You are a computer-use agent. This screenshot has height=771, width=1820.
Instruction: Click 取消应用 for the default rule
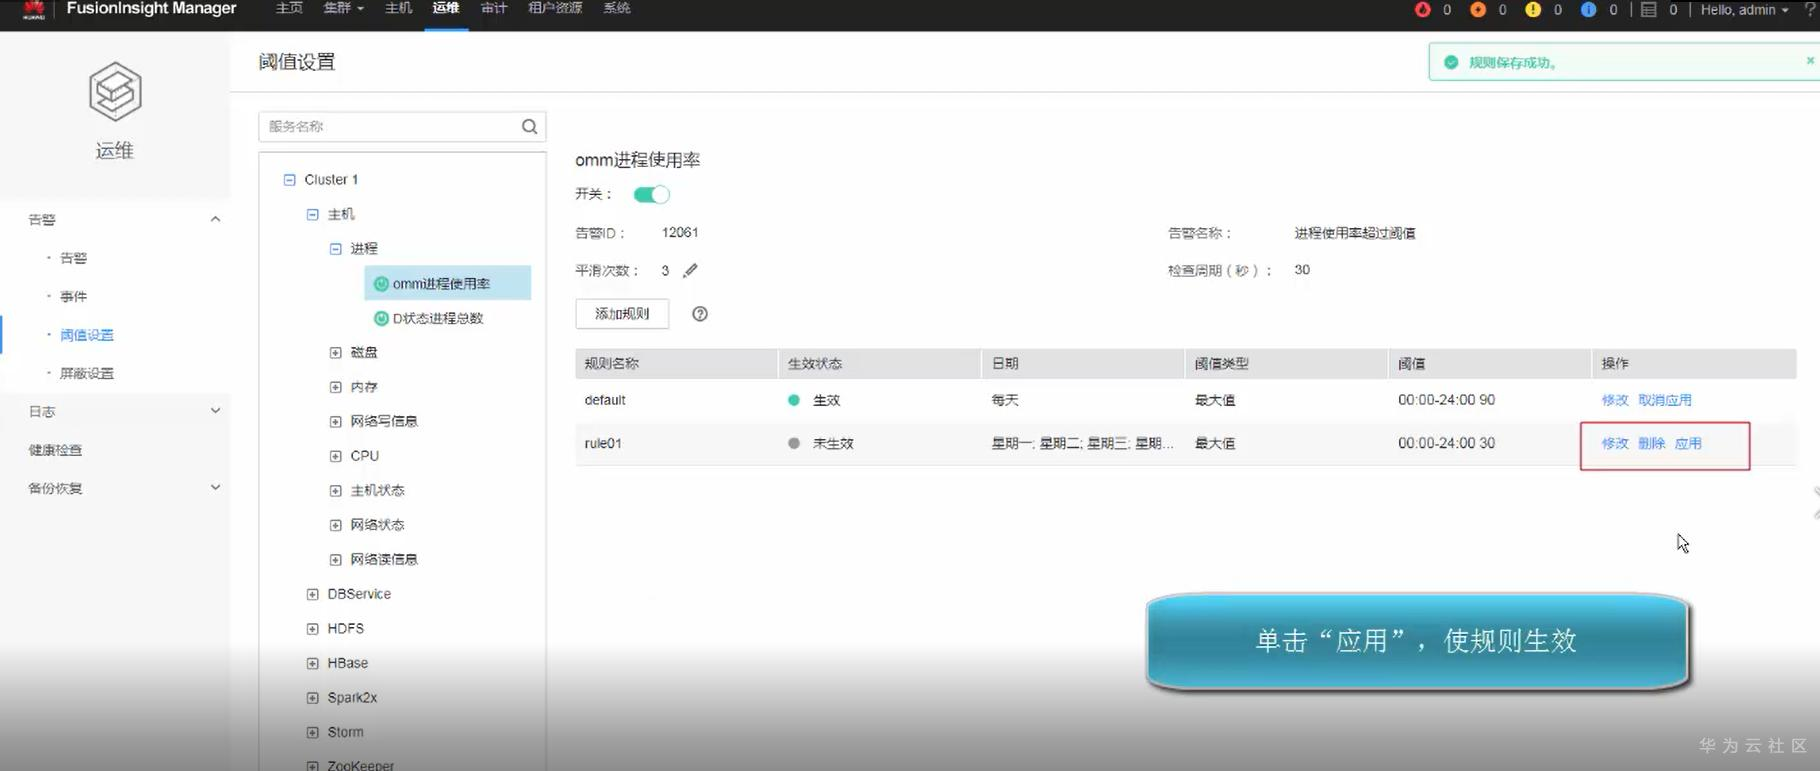pyautogui.click(x=1665, y=400)
